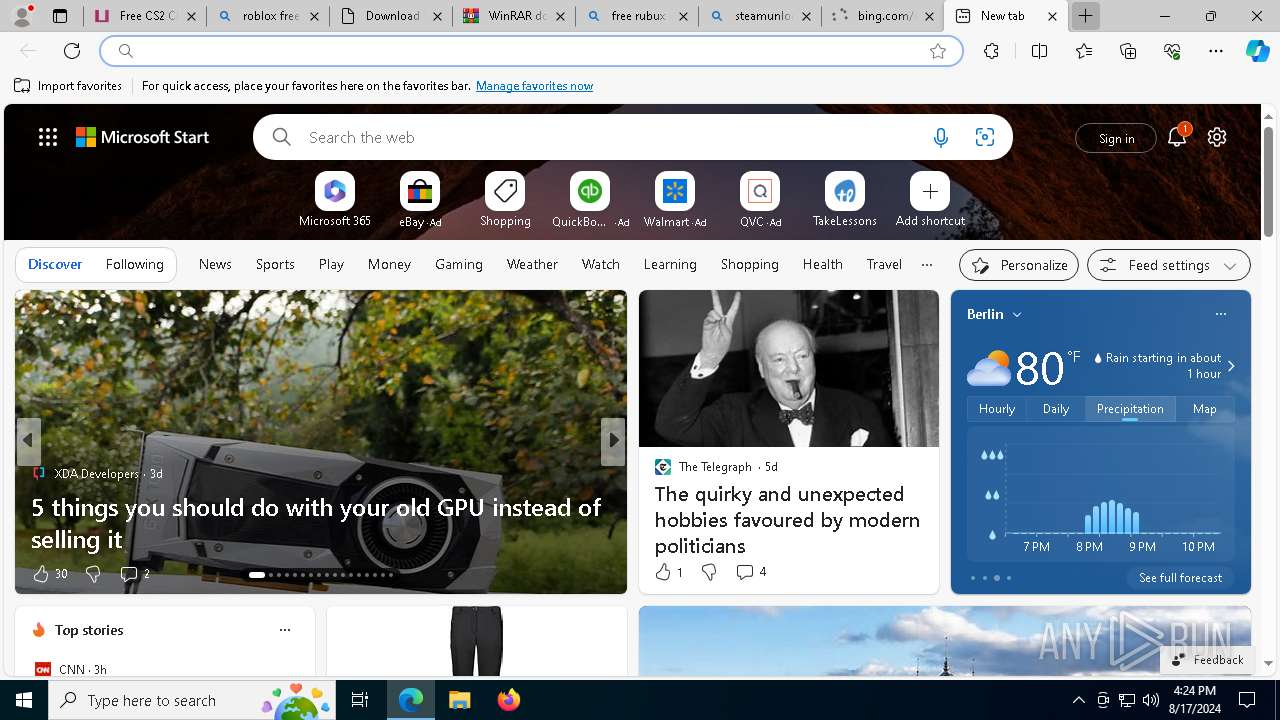Show previous slide in news carousel
The height and width of the screenshot is (720, 1280).
coord(28,440)
